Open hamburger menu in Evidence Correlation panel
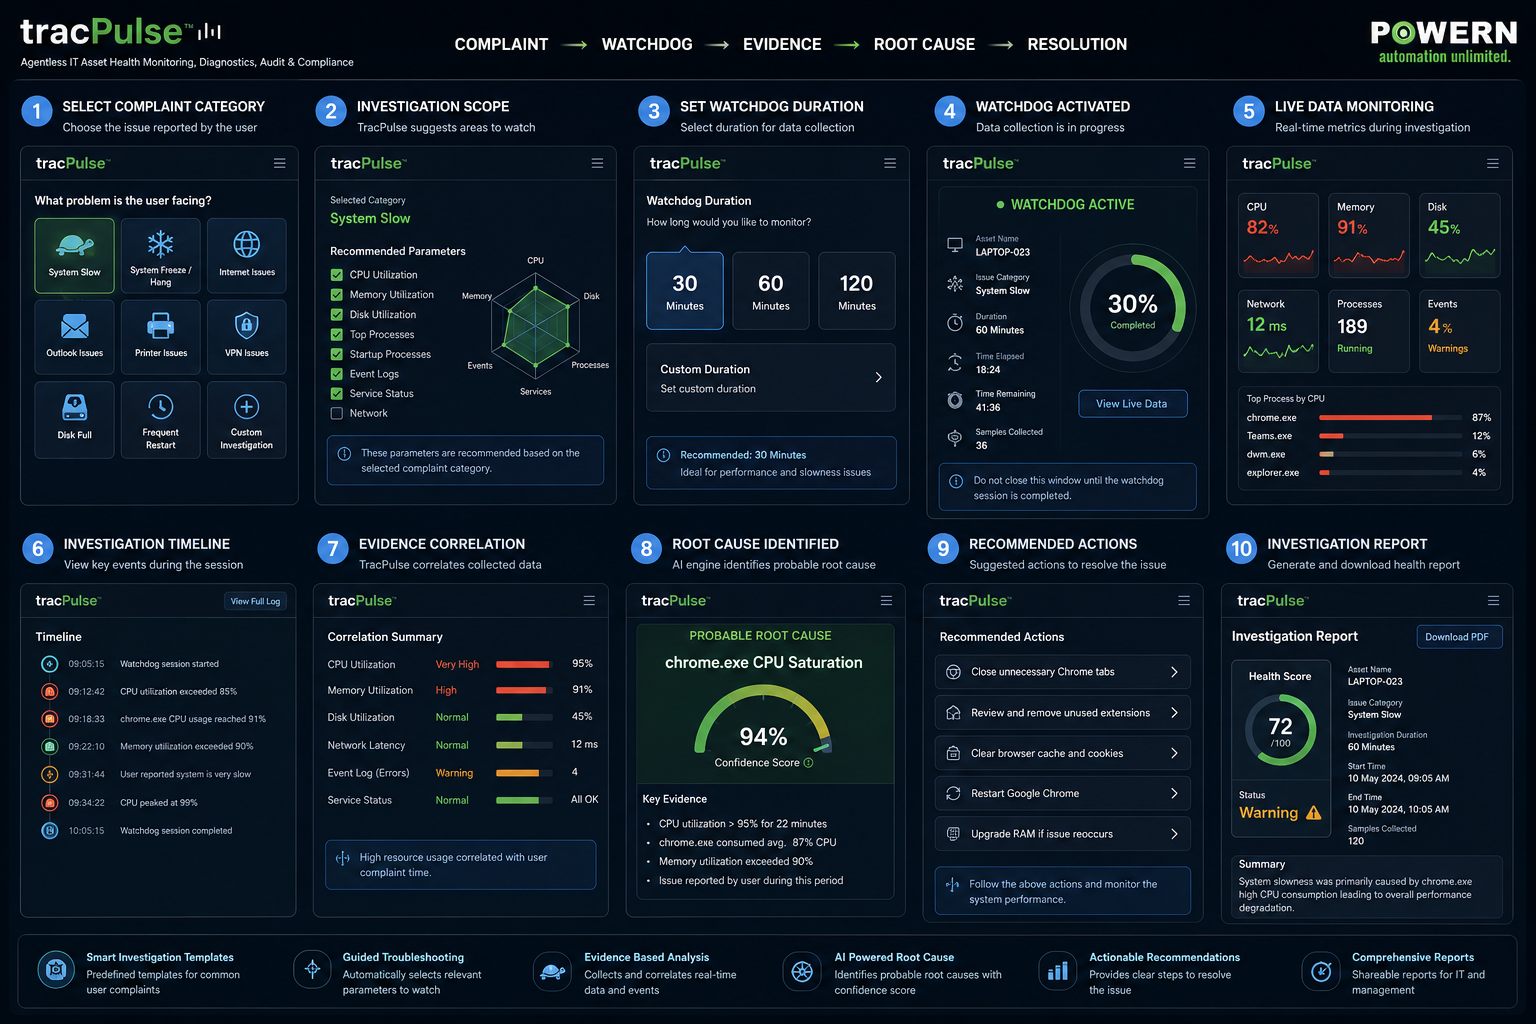Image resolution: width=1536 pixels, height=1024 pixels. tap(589, 600)
